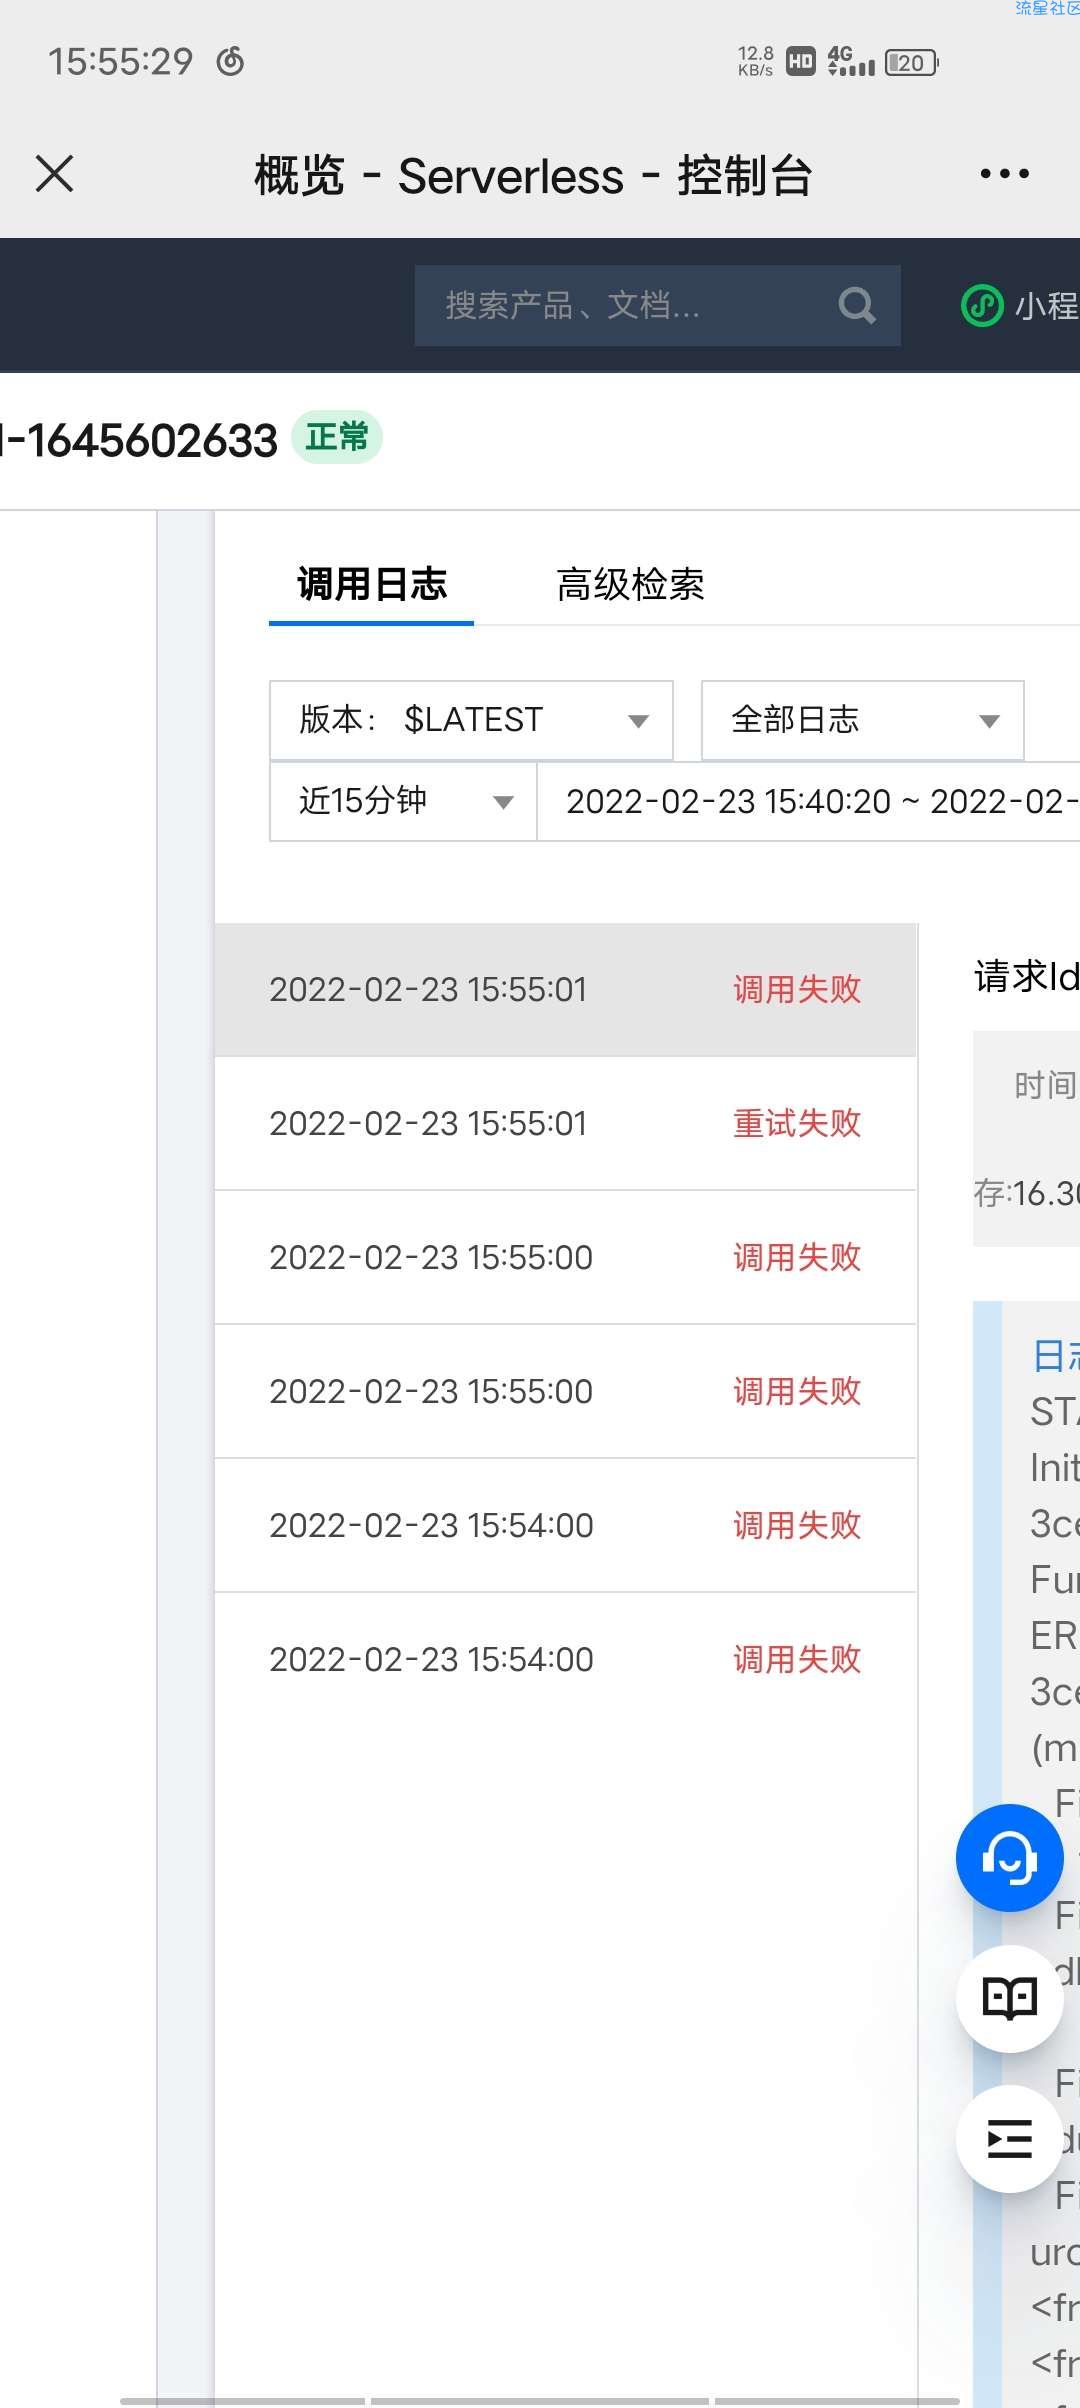Image resolution: width=1080 pixels, height=2408 pixels.
Task: Select the highlighted 15:55:01 调用失败 entry
Action: click(566, 990)
